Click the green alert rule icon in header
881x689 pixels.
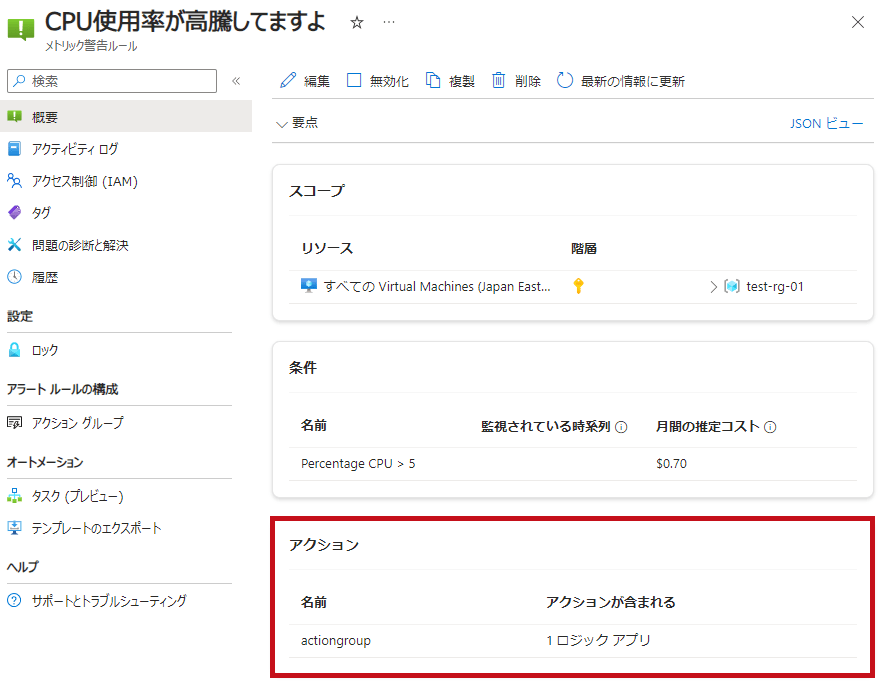coord(21,29)
